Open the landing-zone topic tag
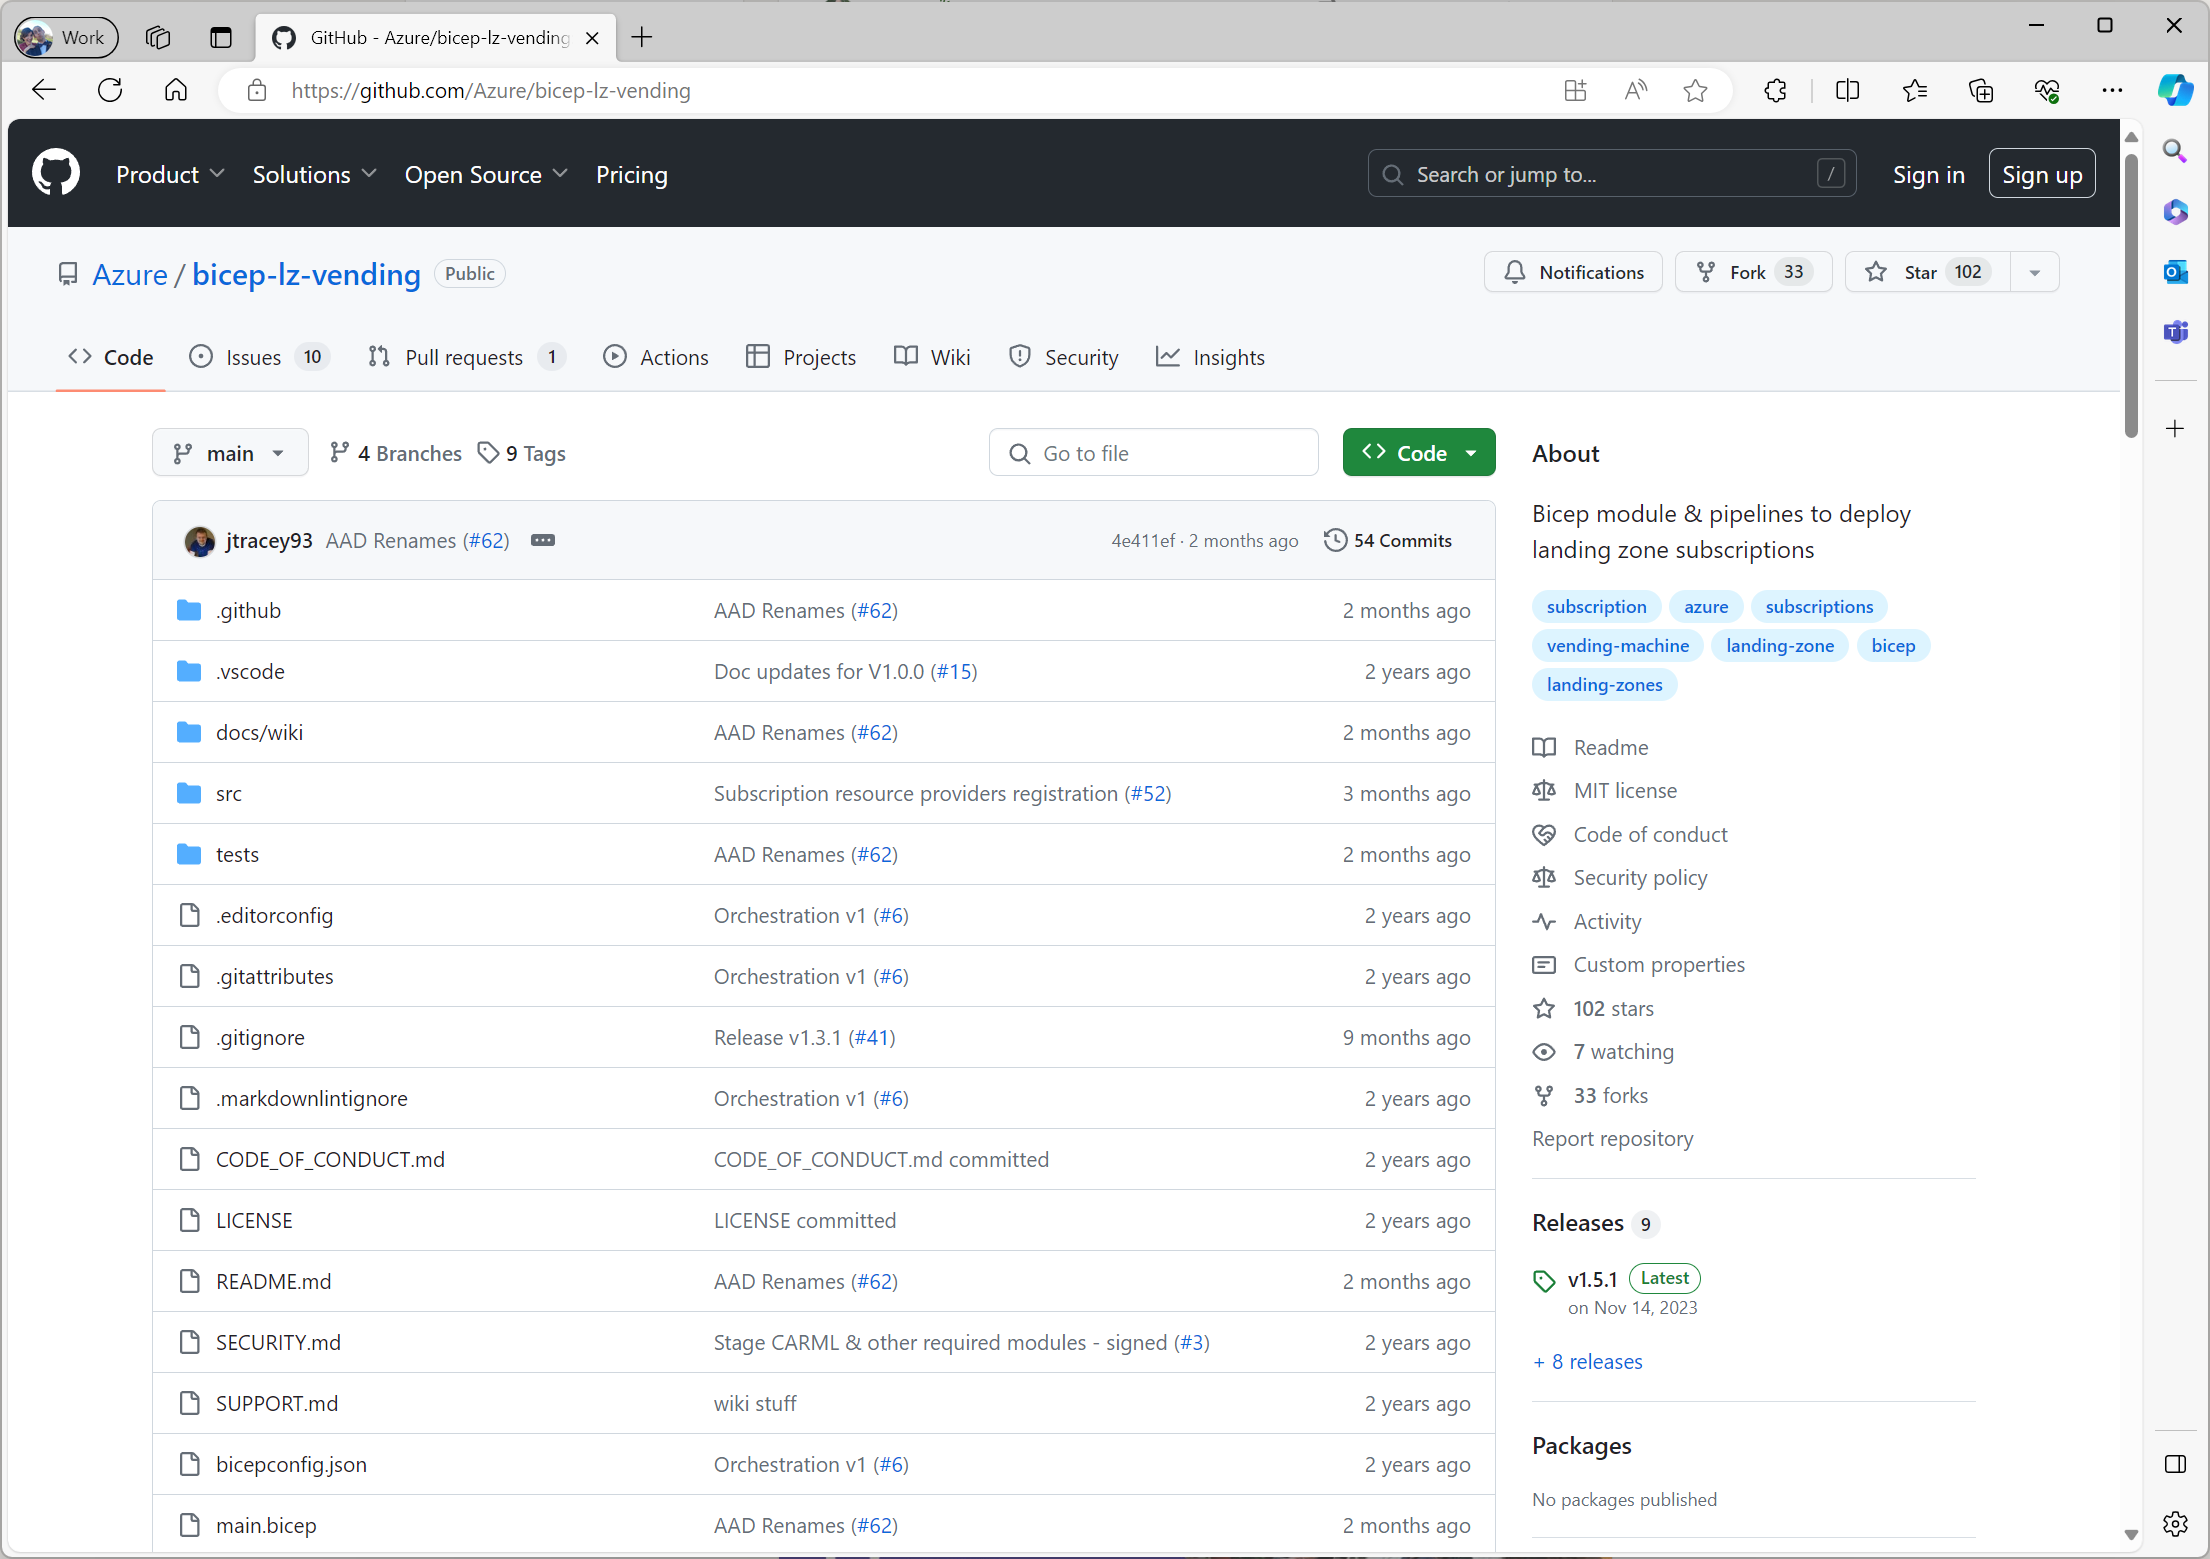The height and width of the screenshot is (1559, 2210). point(1780,645)
